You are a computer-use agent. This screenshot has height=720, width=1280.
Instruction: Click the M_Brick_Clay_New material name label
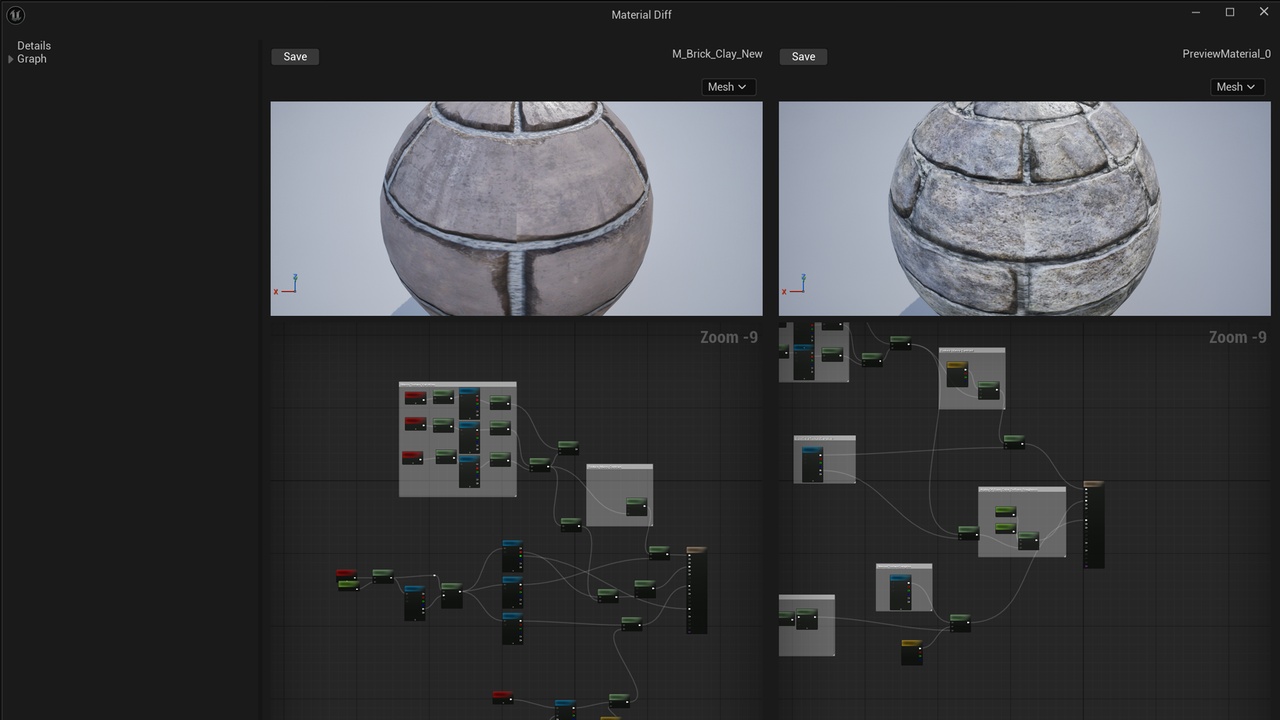(717, 54)
